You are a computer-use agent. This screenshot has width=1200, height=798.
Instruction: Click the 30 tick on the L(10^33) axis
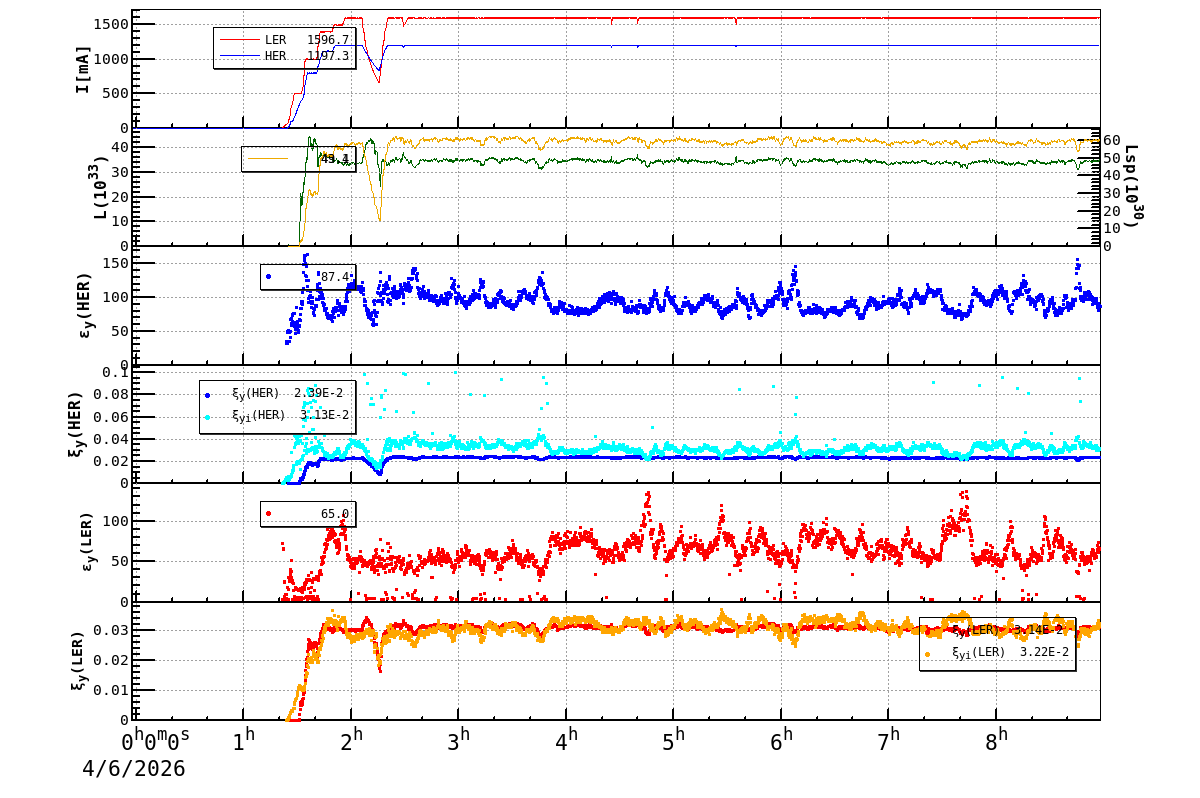[120, 172]
